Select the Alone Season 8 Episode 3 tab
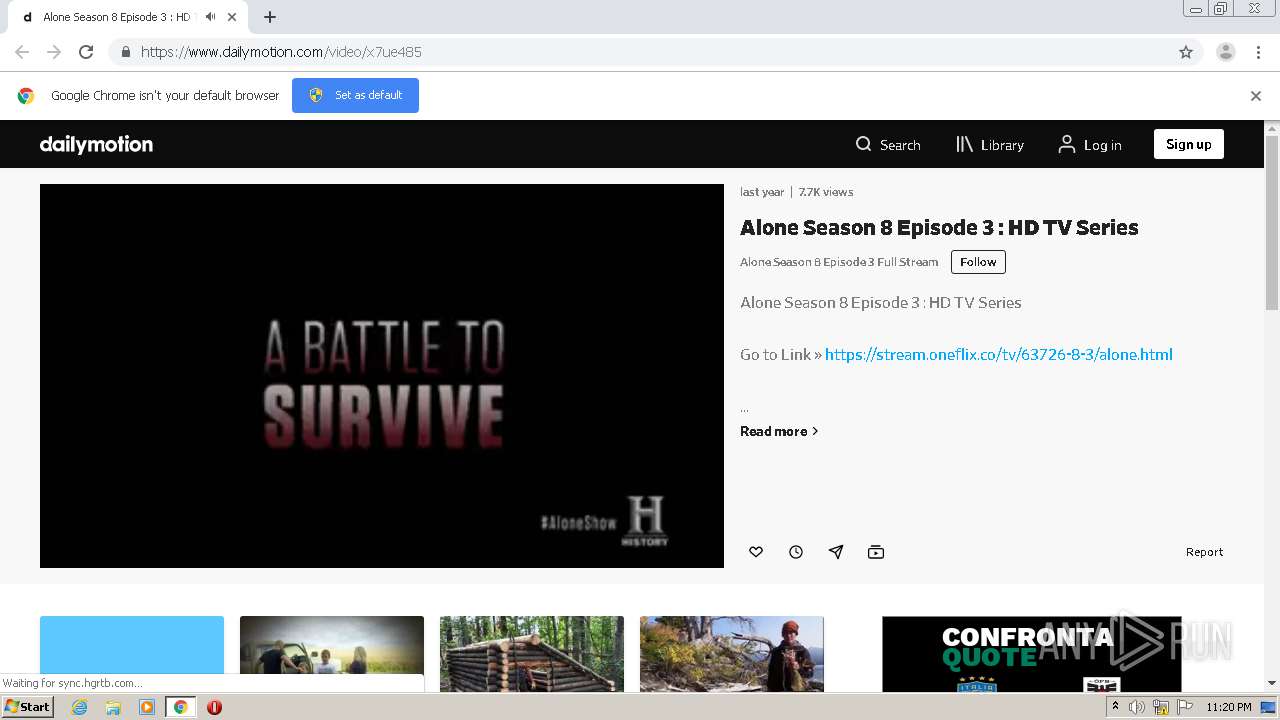This screenshot has height=720, width=1280. (x=115, y=17)
